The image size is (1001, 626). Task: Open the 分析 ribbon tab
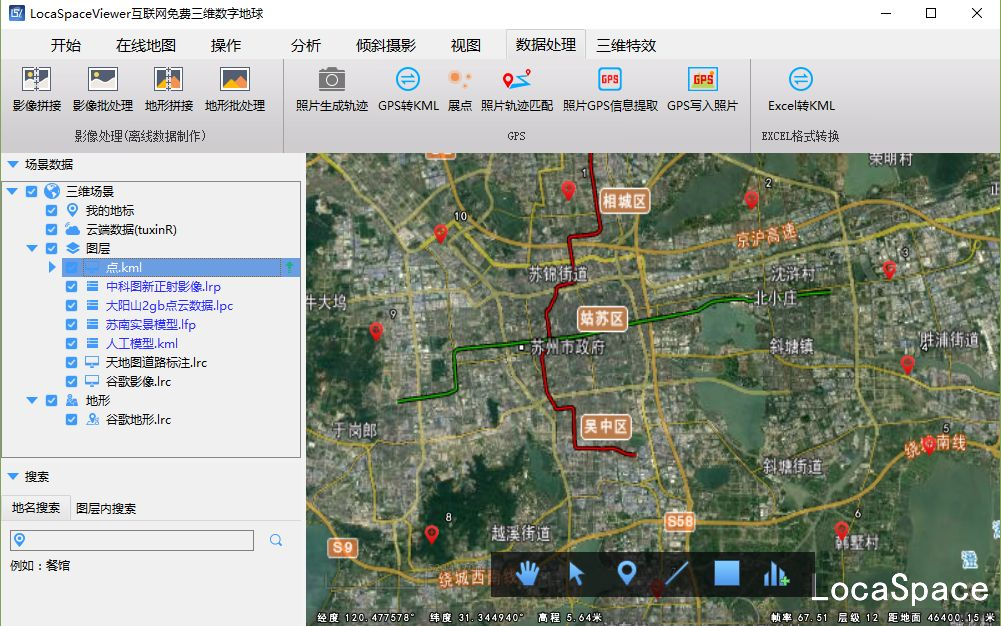(x=306, y=45)
